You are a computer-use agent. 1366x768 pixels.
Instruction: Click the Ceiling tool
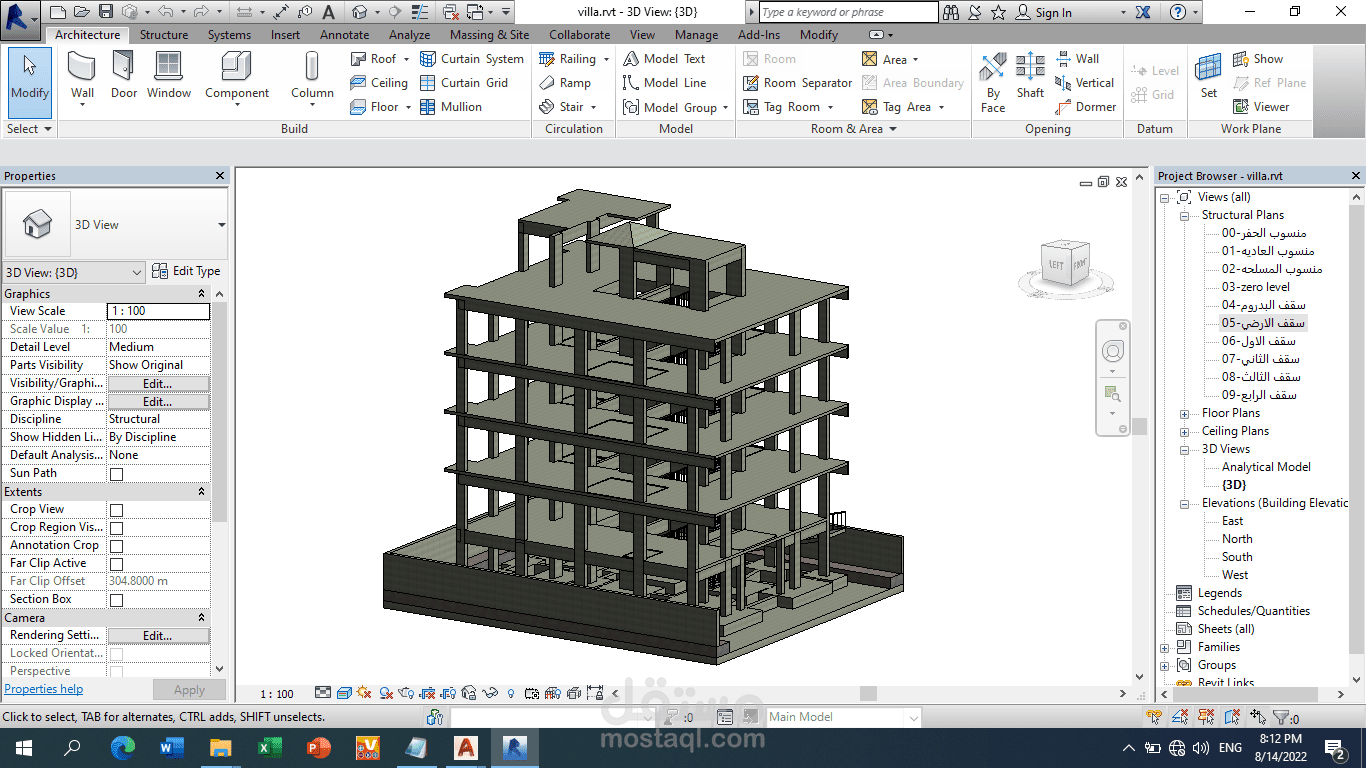(x=379, y=83)
